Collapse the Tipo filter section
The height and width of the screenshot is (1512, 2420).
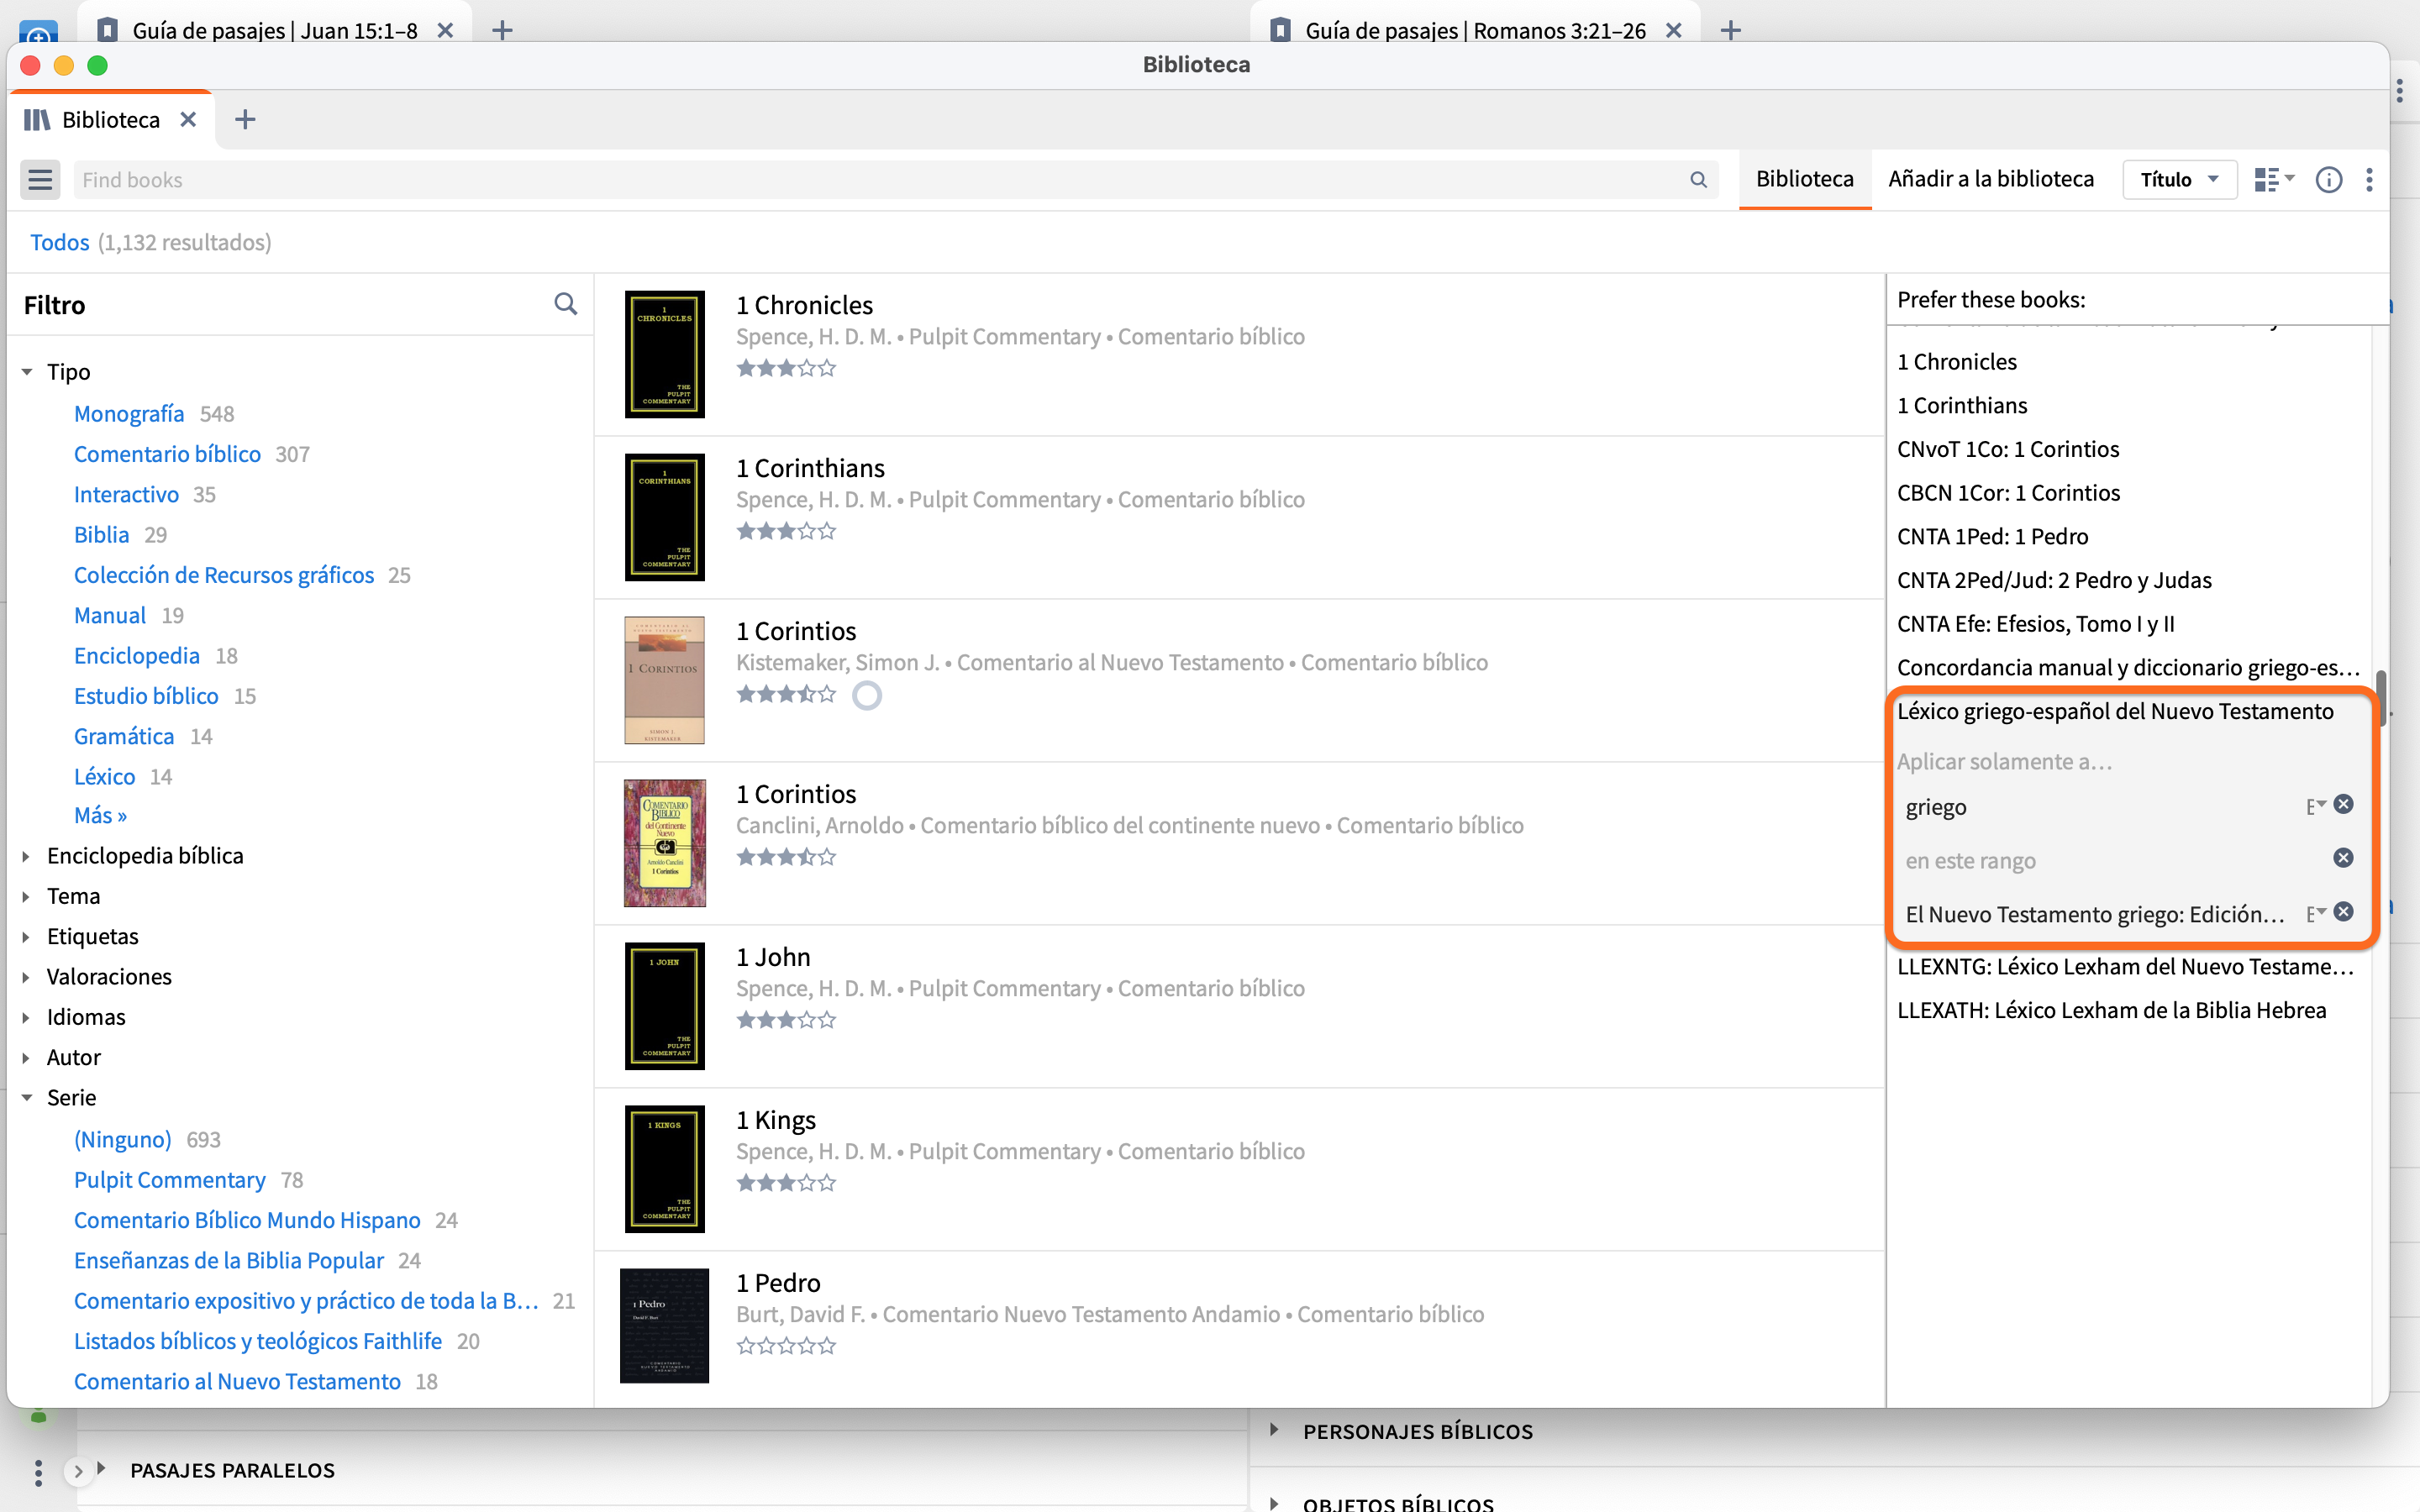[x=27, y=372]
